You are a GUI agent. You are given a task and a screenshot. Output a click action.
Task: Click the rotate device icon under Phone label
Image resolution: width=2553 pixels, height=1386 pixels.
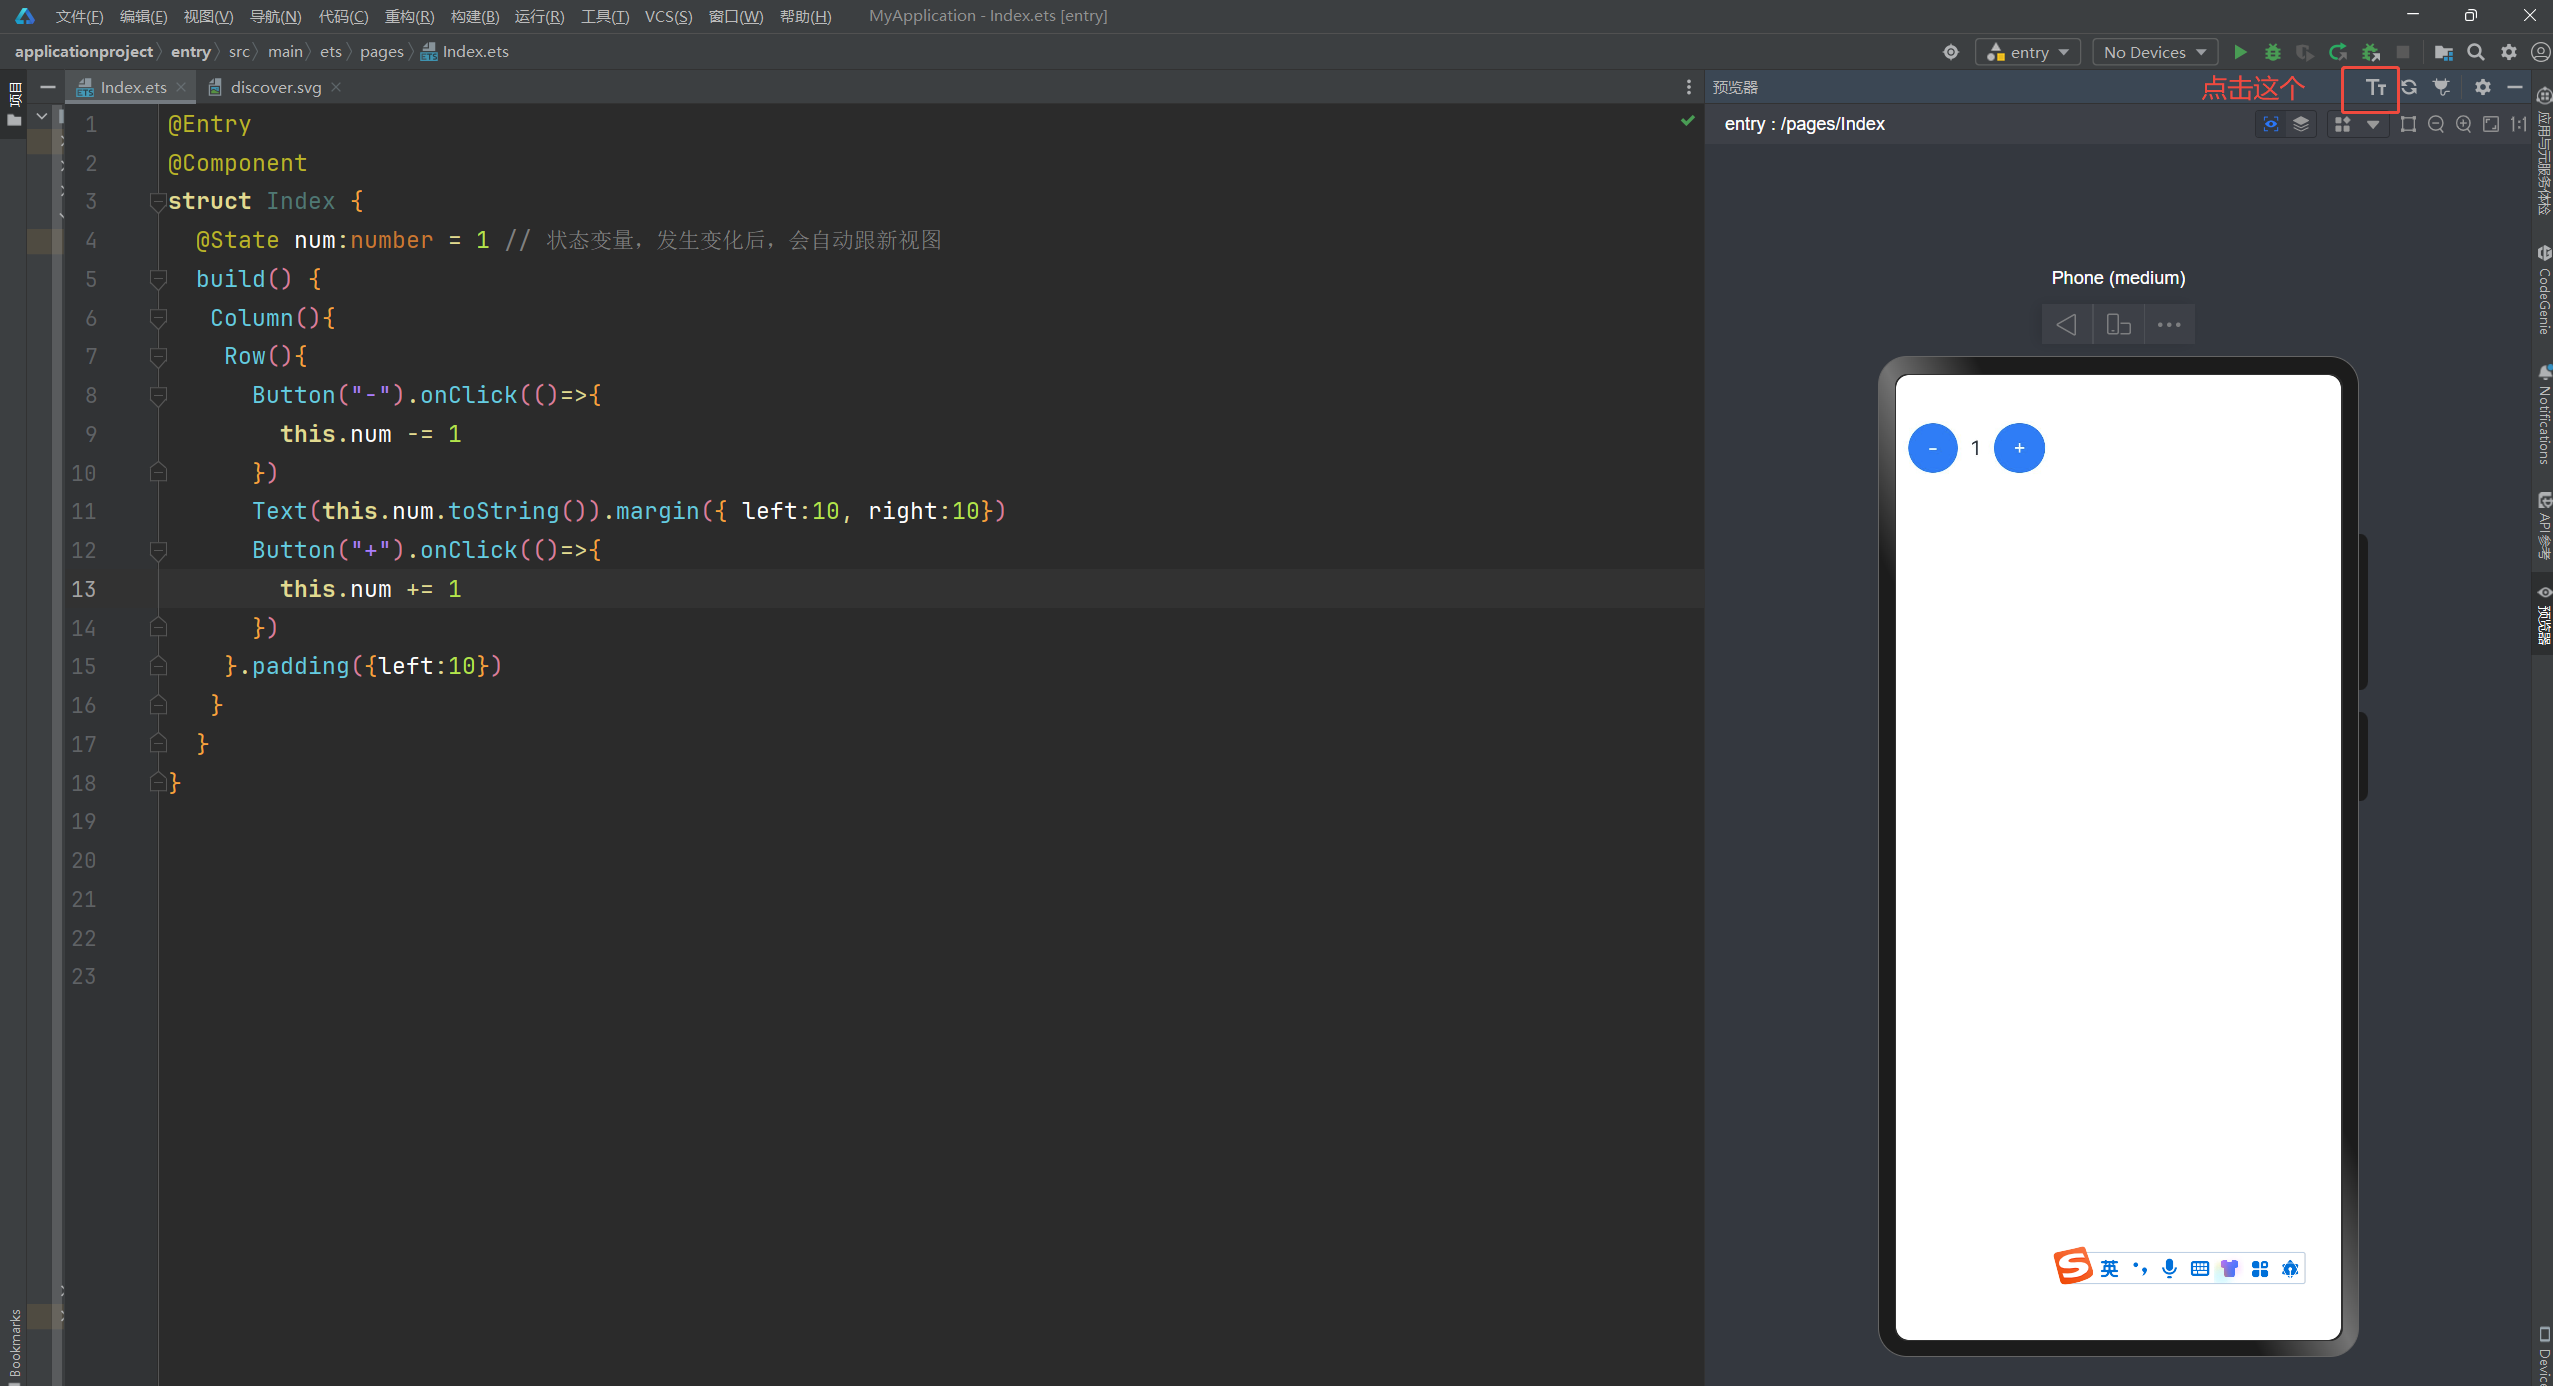[2118, 325]
